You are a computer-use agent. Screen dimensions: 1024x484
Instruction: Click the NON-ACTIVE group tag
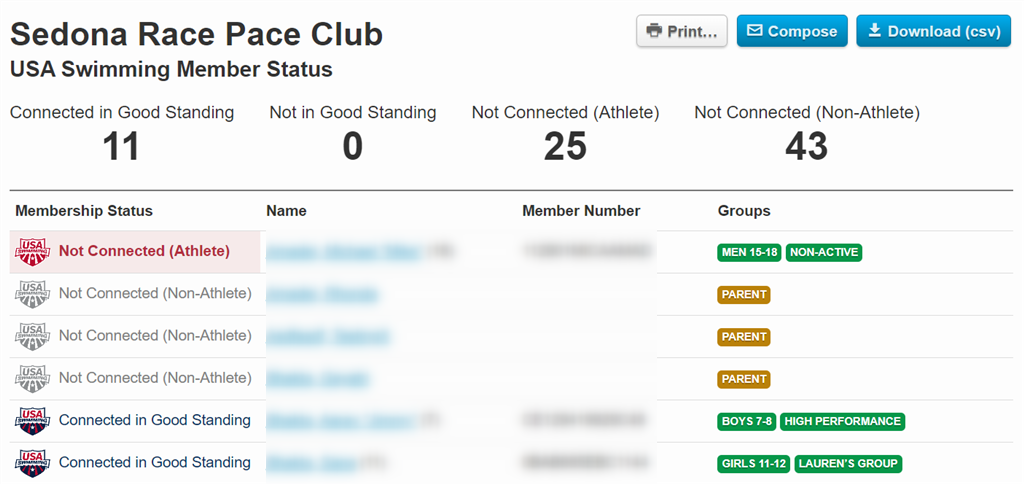tap(824, 253)
